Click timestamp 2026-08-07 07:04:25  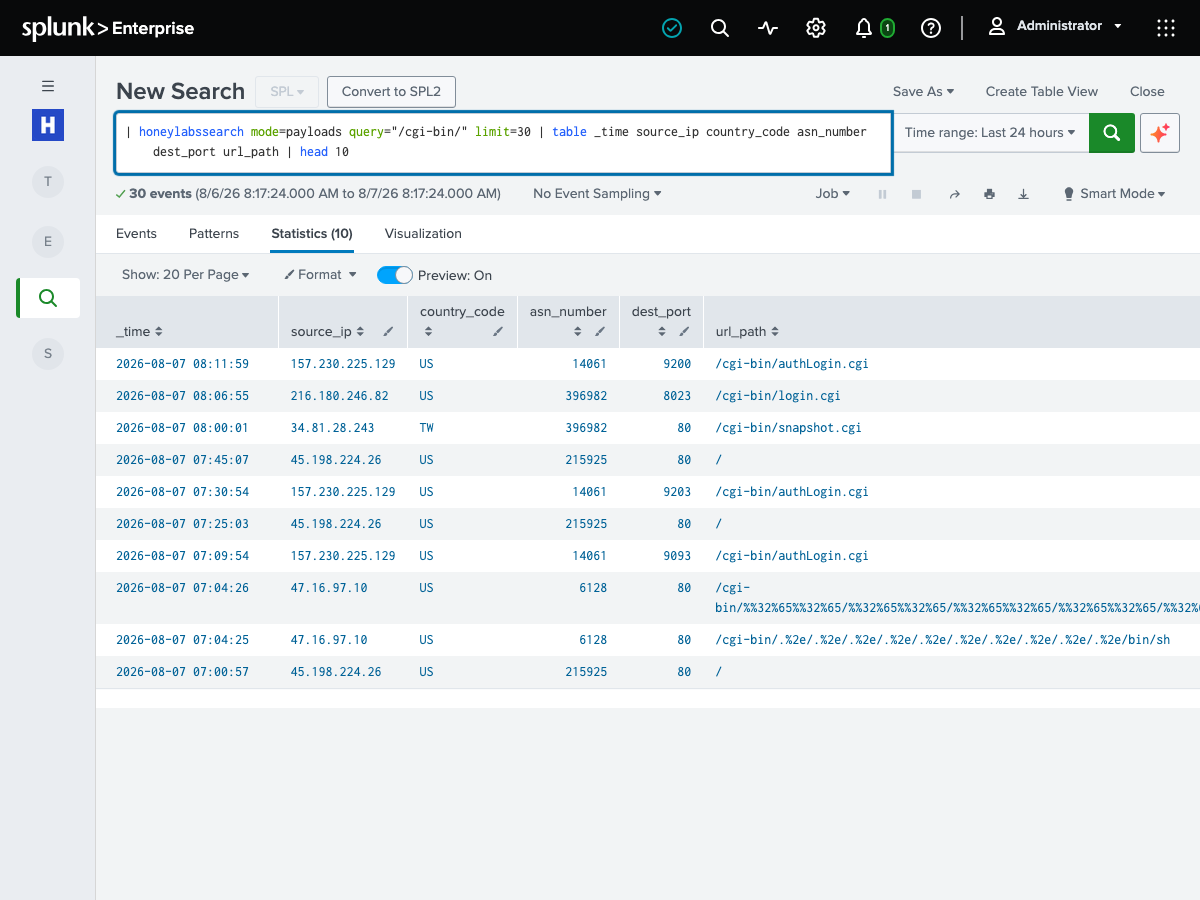[x=182, y=640]
